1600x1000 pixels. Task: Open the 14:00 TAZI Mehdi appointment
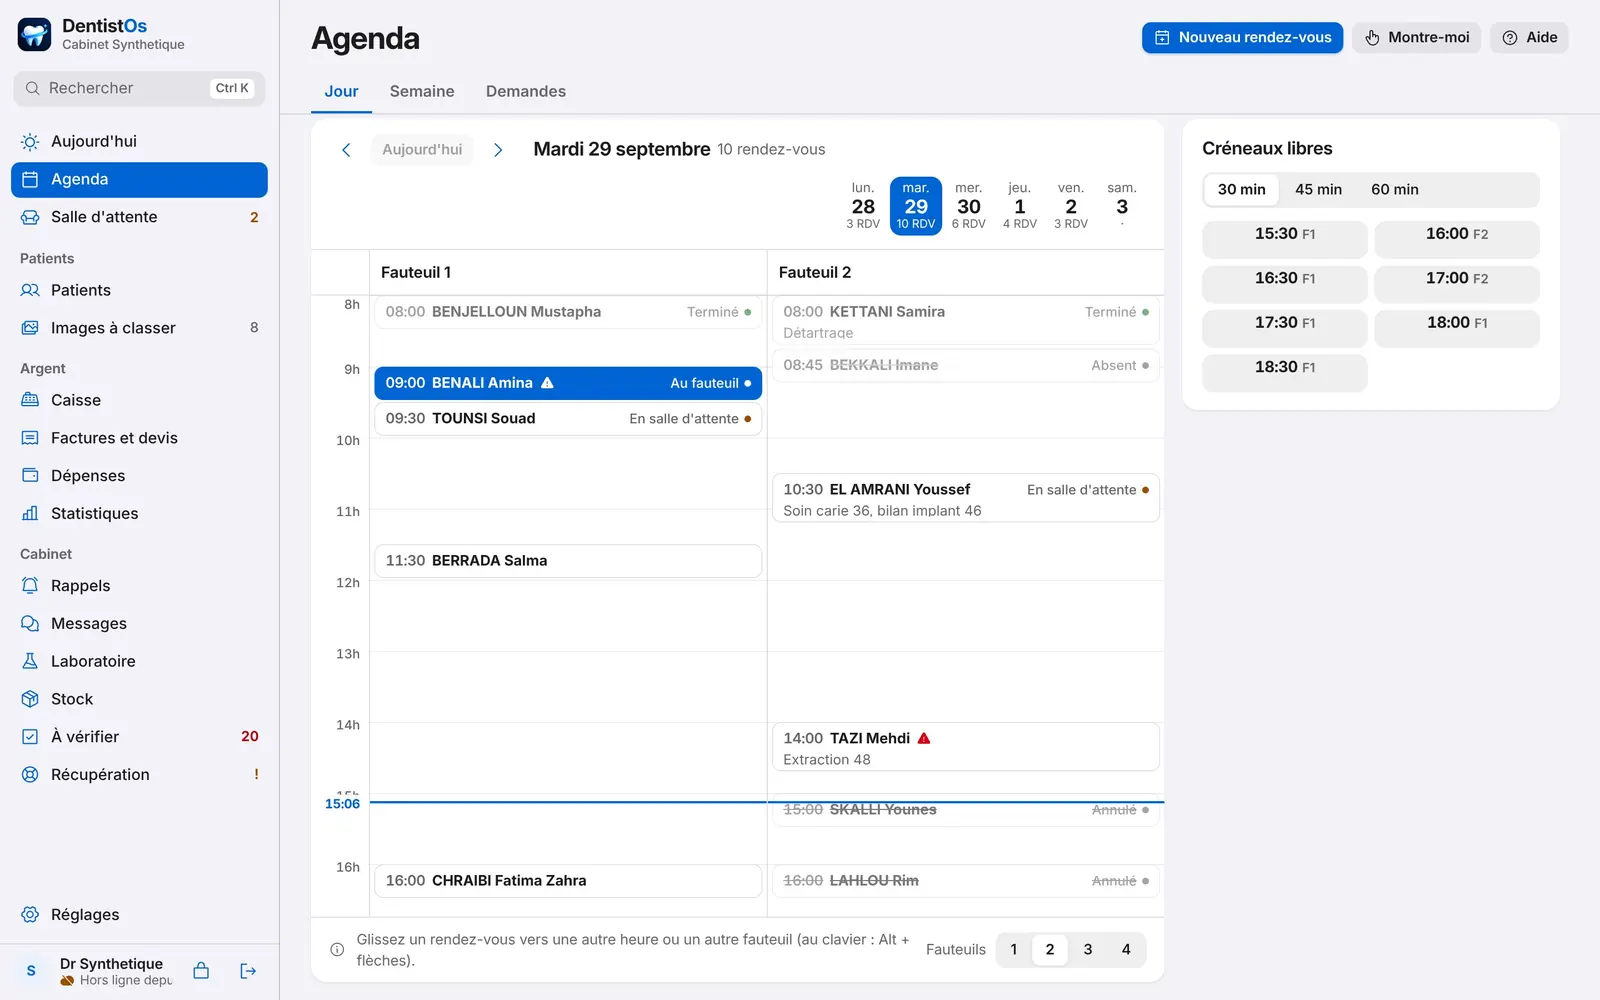(x=966, y=748)
